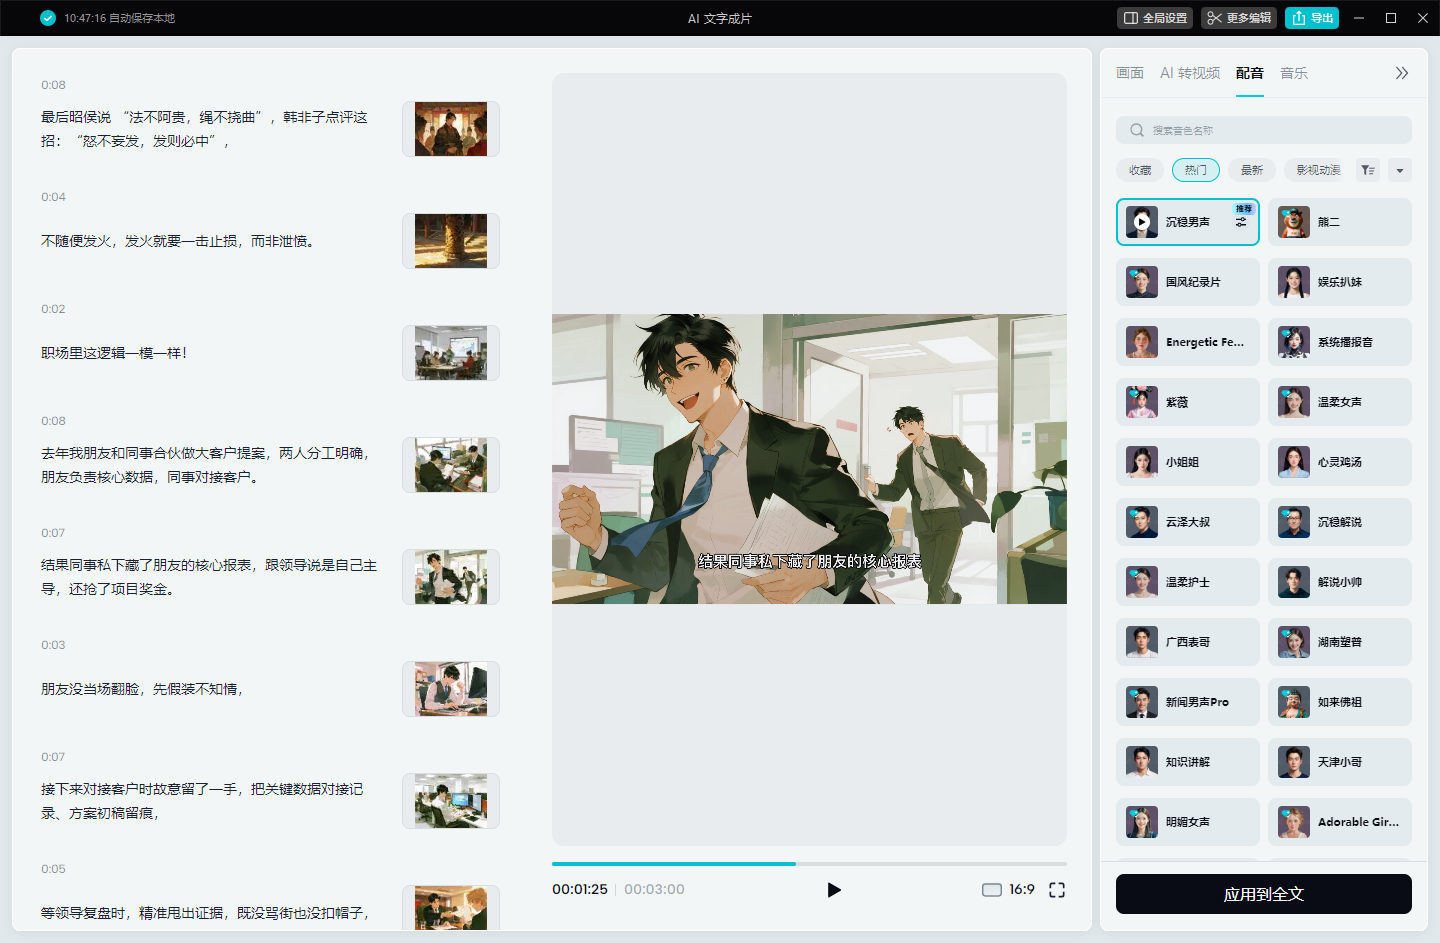1440x943 pixels.
Task: Select the 影视动漫 category chip
Action: pyautogui.click(x=1318, y=170)
